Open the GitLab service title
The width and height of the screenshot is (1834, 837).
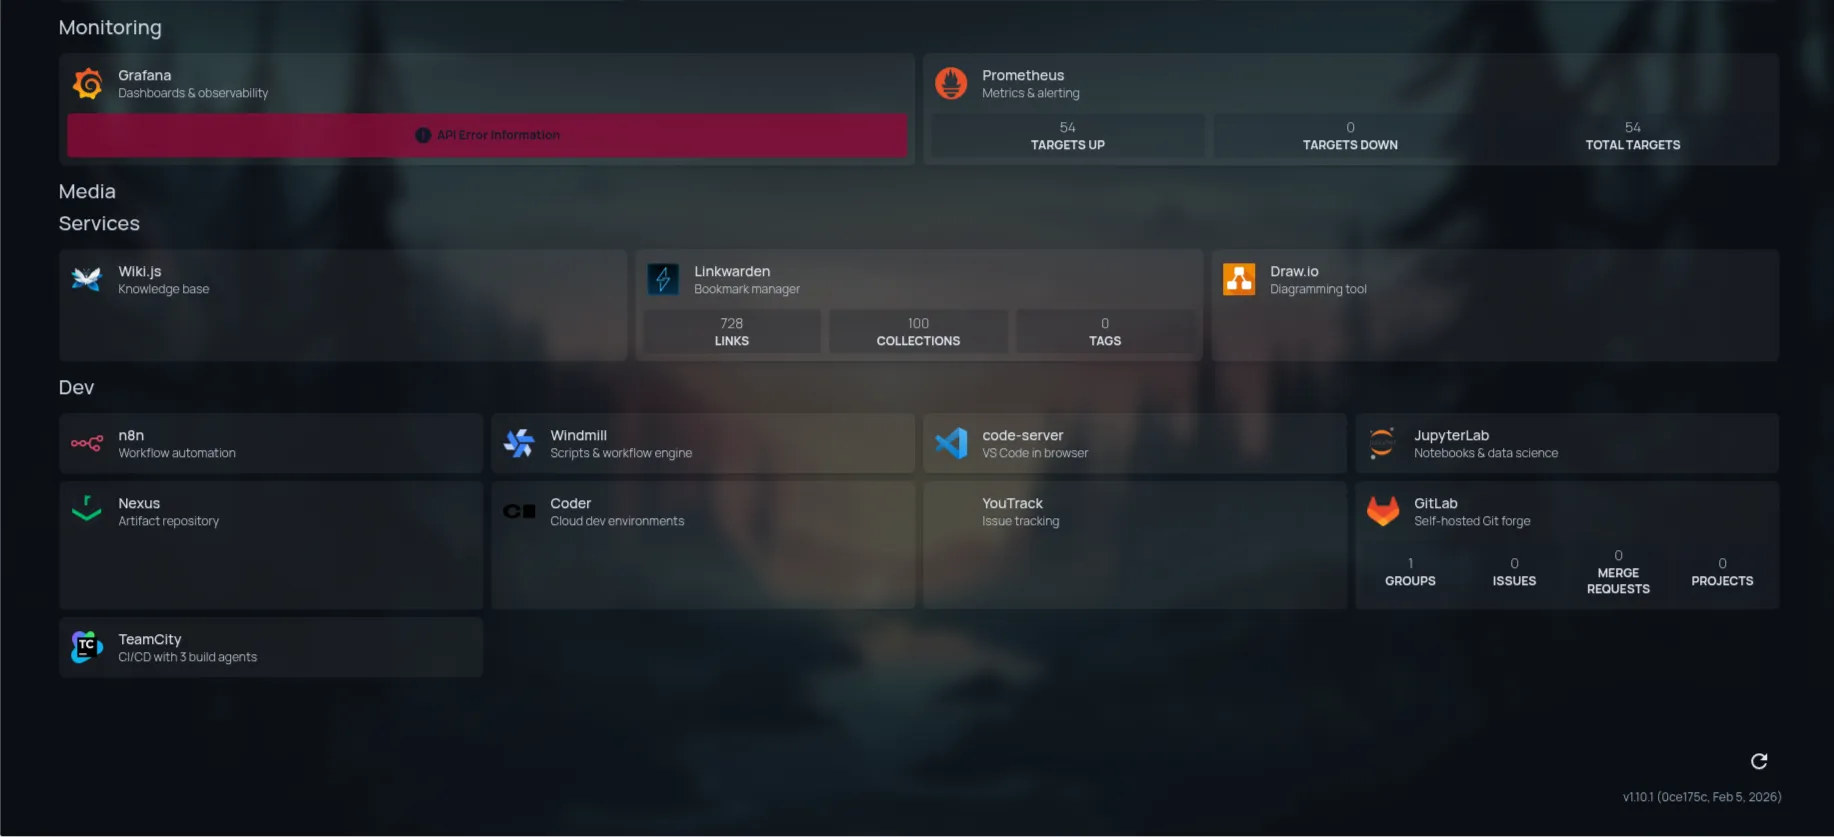point(1435,503)
